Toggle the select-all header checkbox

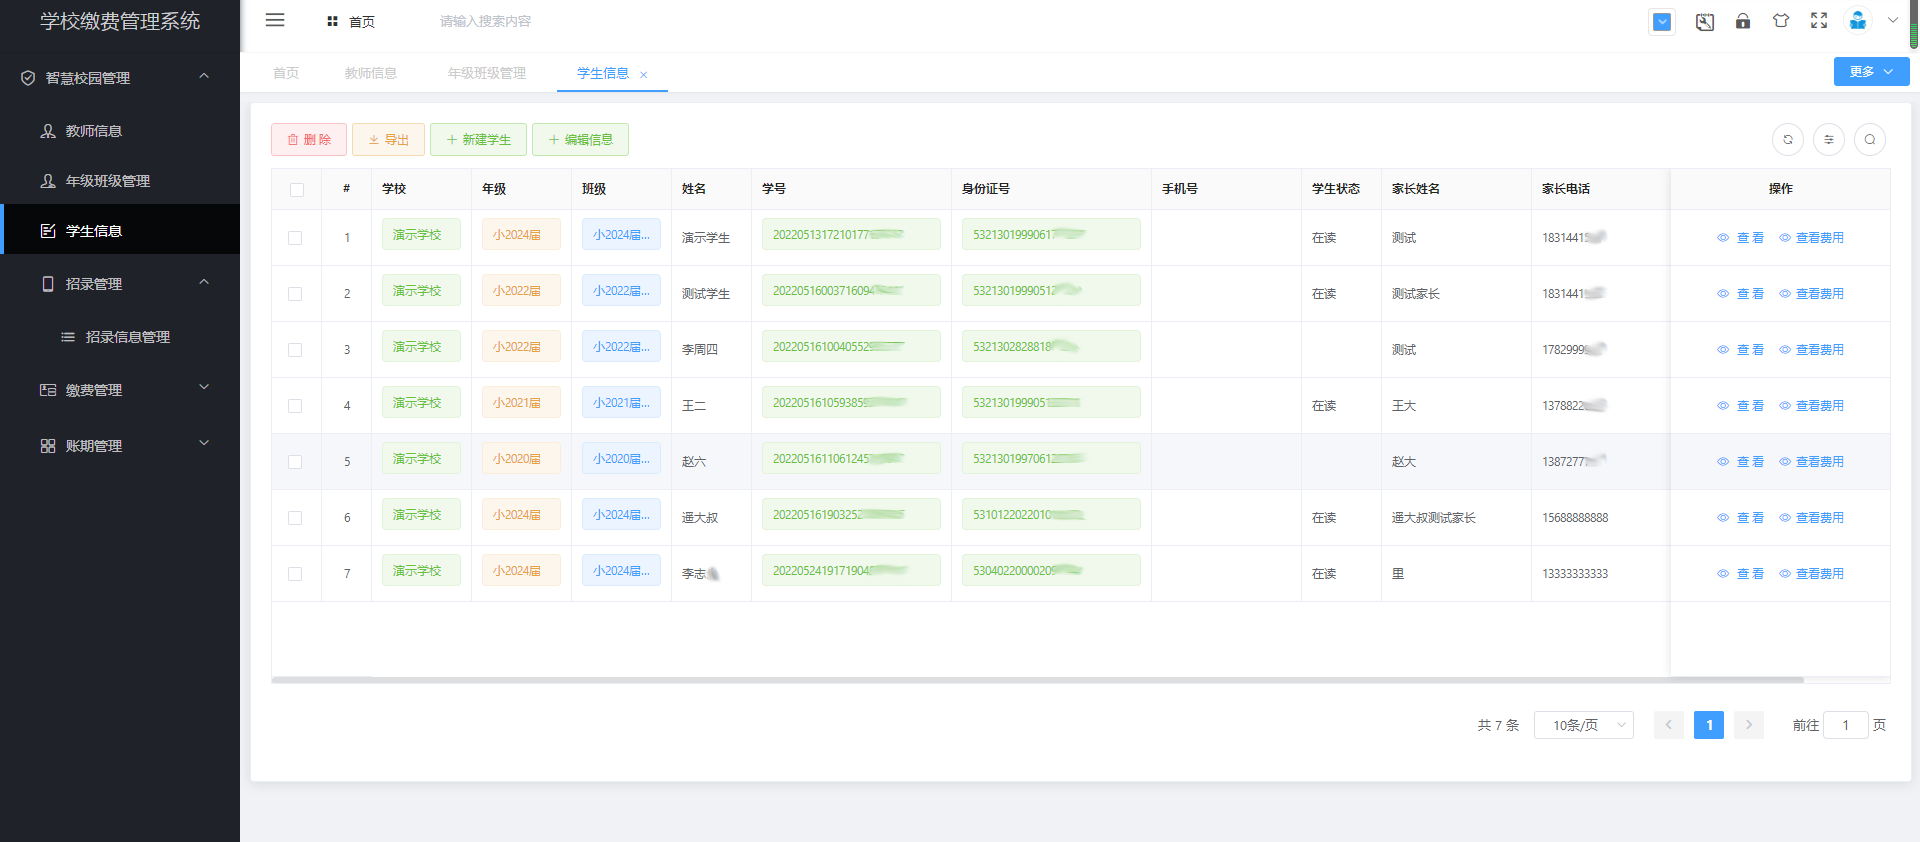[x=297, y=190]
